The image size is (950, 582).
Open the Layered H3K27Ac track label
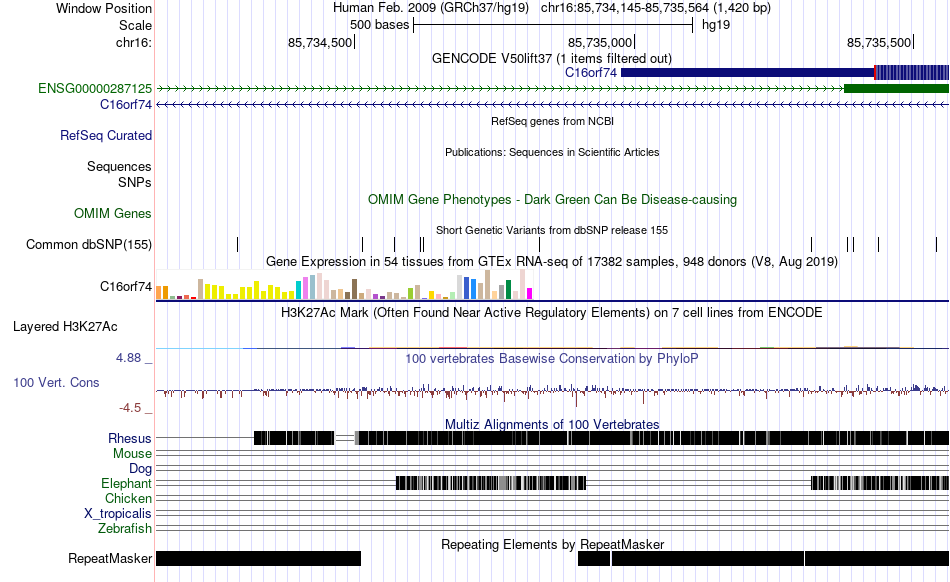pyautogui.click(x=65, y=326)
